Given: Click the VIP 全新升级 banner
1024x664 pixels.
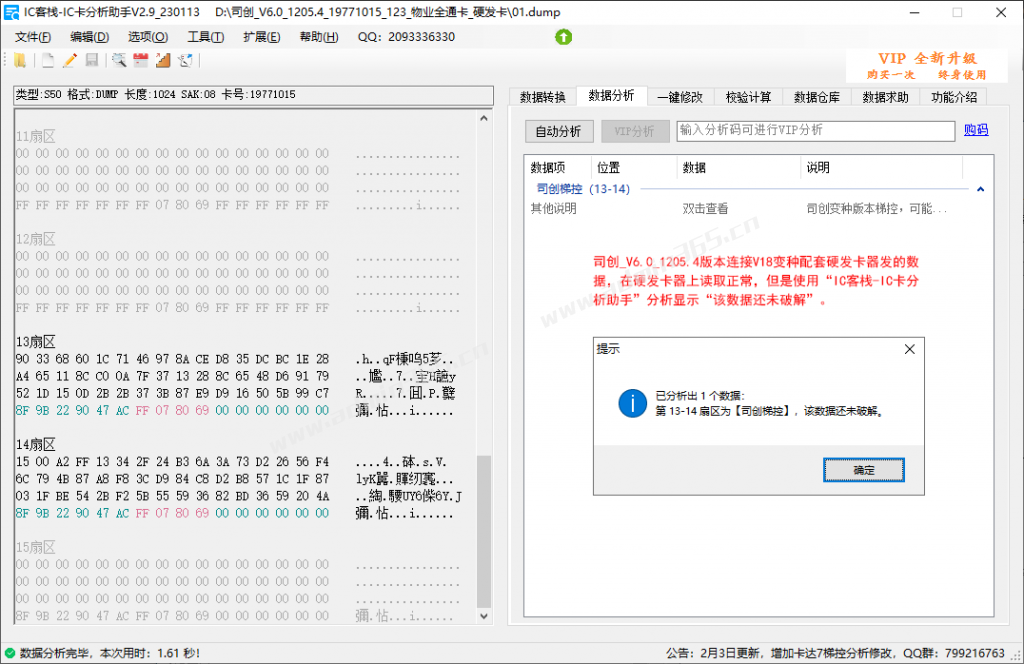Looking at the screenshot, I should (x=926, y=66).
